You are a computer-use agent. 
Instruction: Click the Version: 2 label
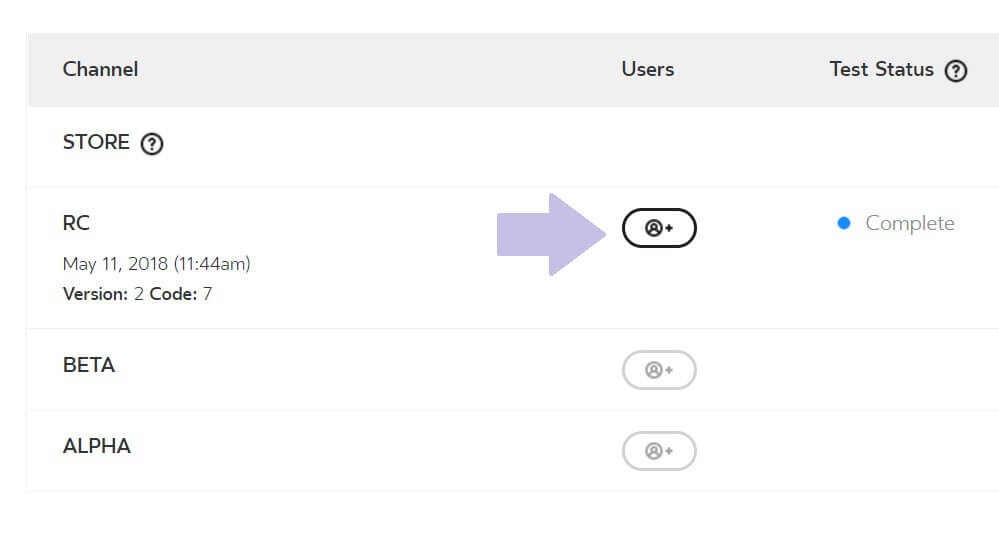tap(103, 294)
